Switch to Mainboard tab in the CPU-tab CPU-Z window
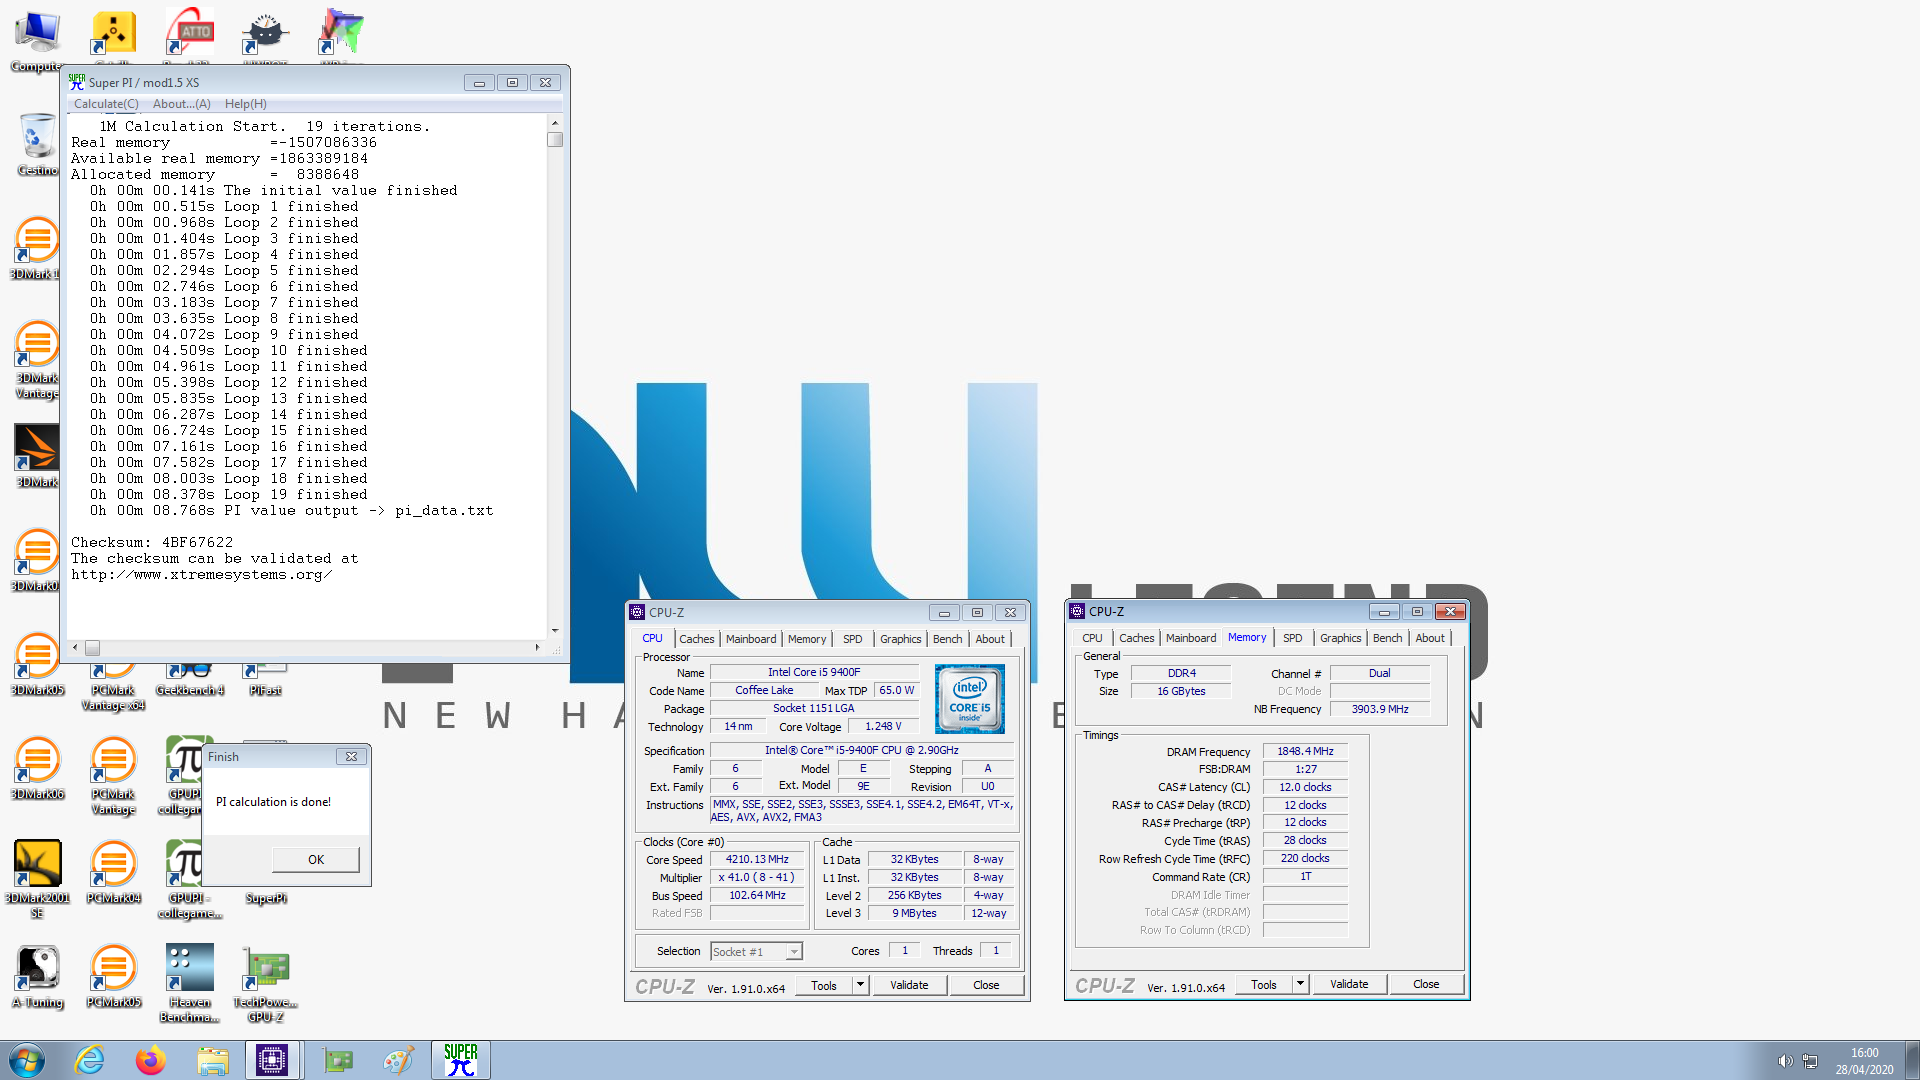This screenshot has height=1080, width=1920. point(751,639)
